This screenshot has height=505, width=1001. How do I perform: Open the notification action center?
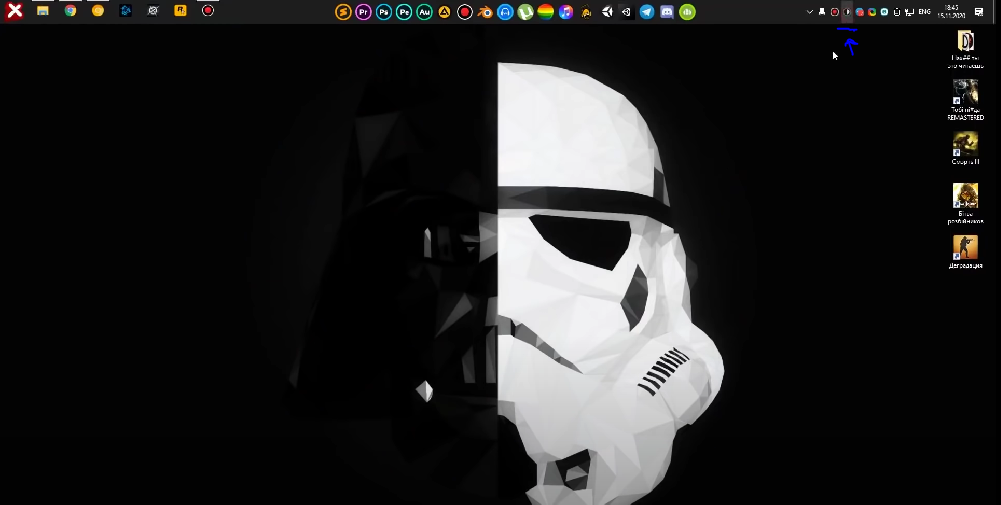tap(979, 12)
